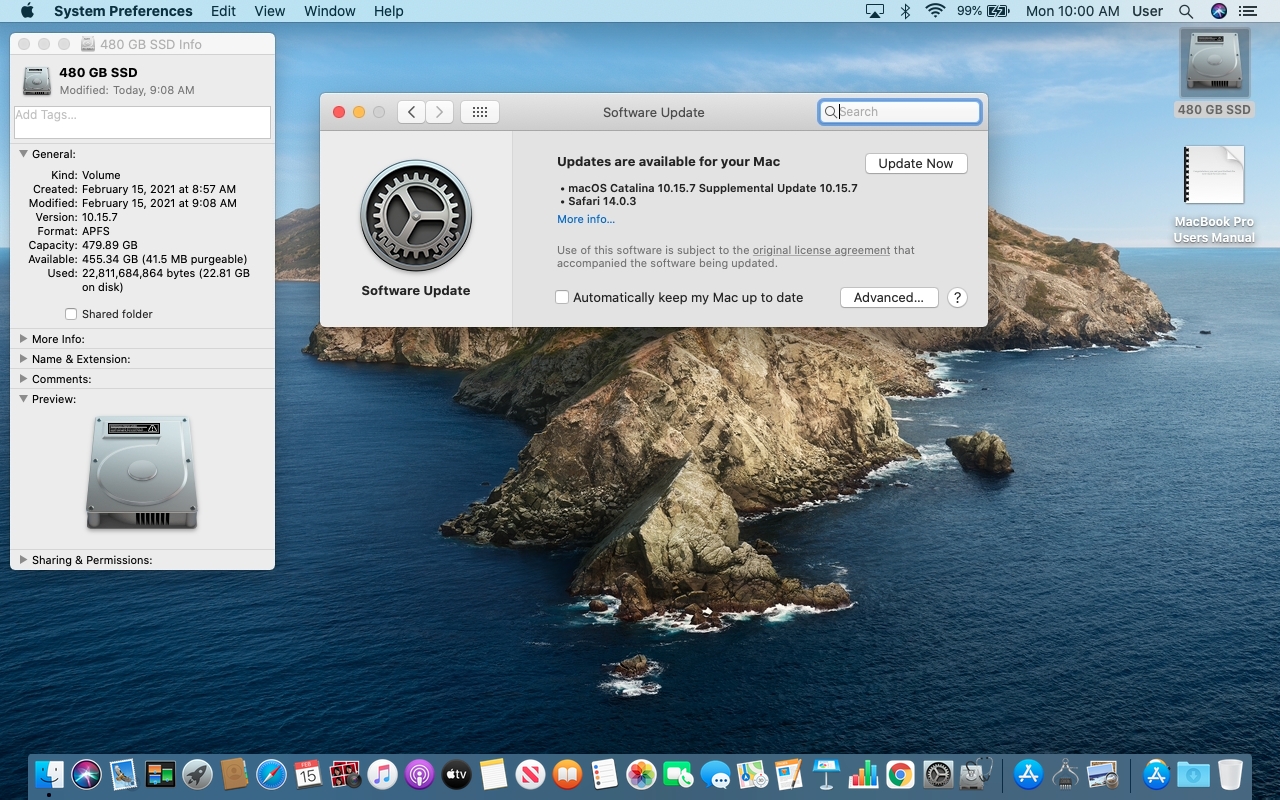Open the Mail stamp icon in Dock
The width and height of the screenshot is (1280, 800).
pyautogui.click(x=123, y=774)
